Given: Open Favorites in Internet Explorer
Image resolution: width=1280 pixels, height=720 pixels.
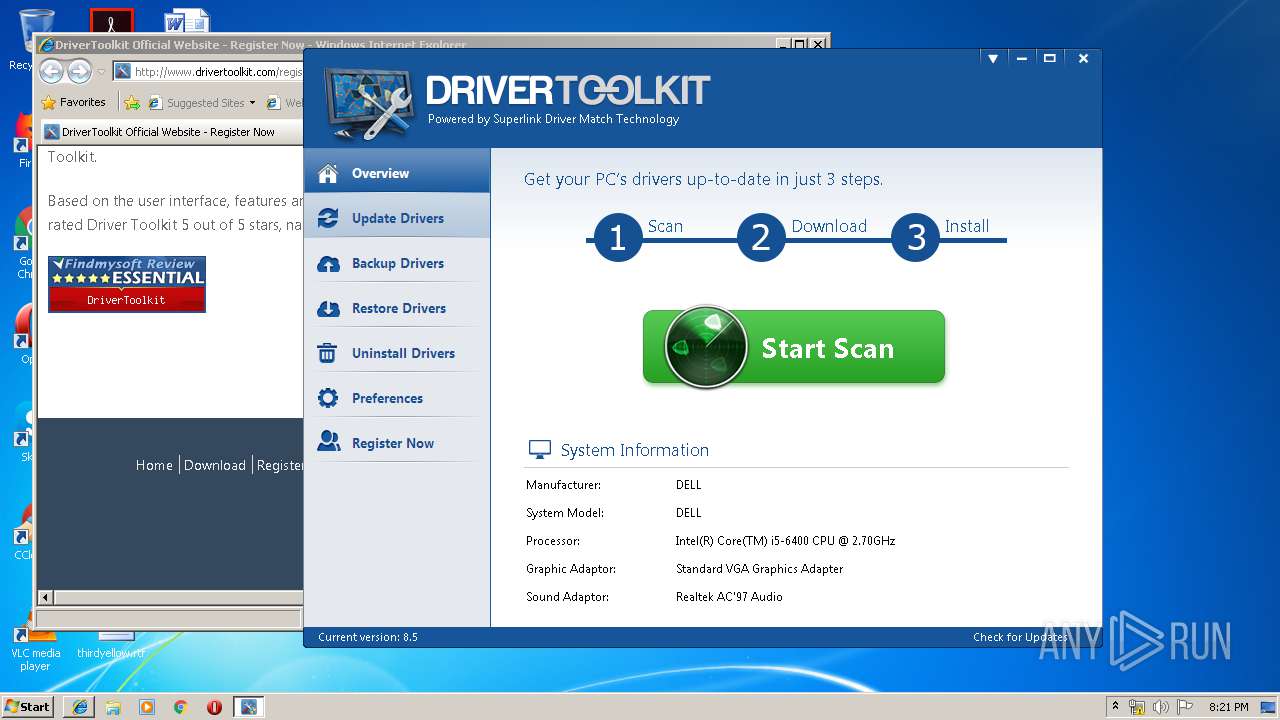Looking at the screenshot, I should tap(74, 102).
